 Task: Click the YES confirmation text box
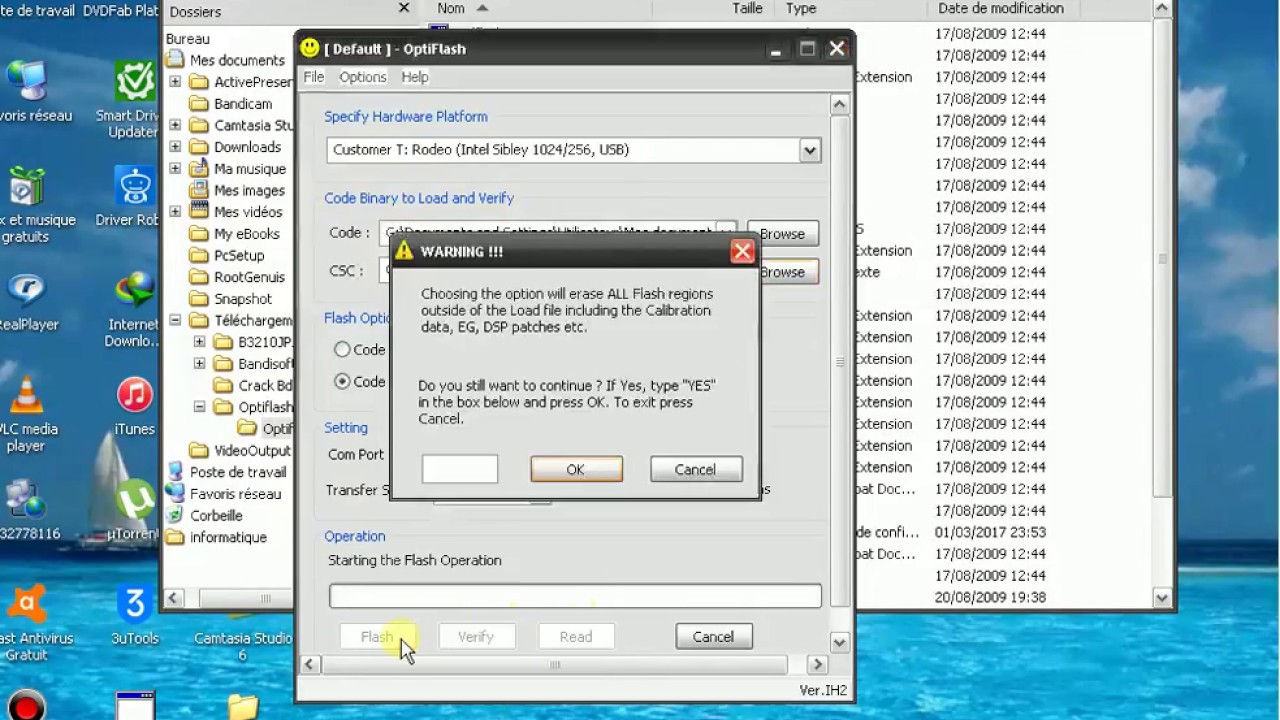(x=460, y=469)
